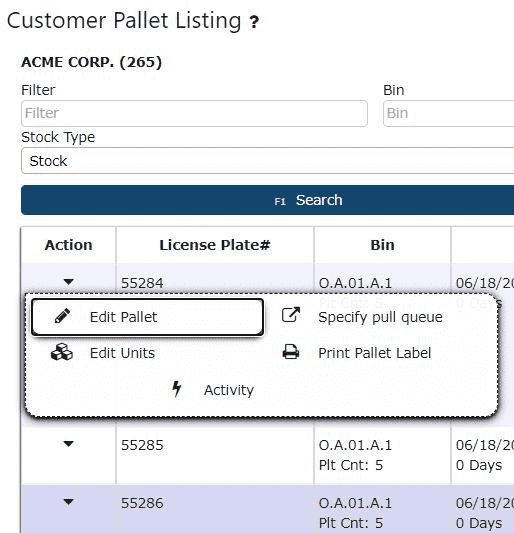Click into the Bin input field
Image resolution: width=514 pixels, height=533 pixels.
tap(448, 113)
